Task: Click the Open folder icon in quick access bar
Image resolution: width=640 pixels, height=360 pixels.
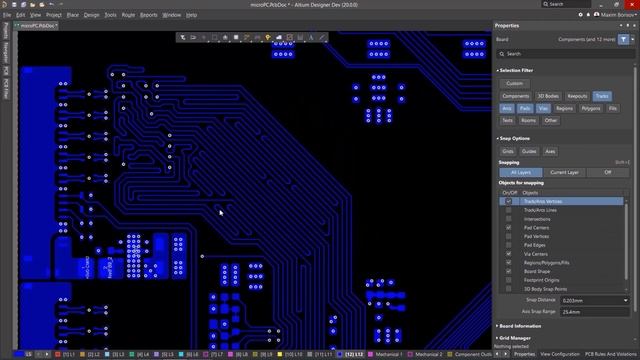Action: [x=33, y=4]
